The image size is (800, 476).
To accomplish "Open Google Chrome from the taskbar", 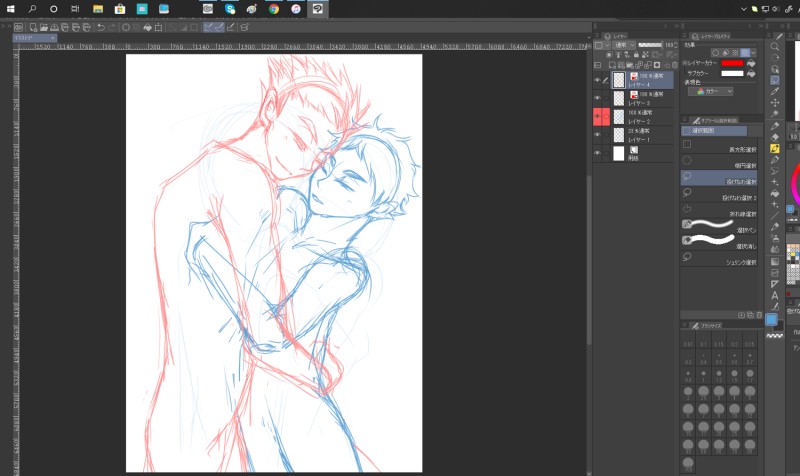I will [x=274, y=8].
